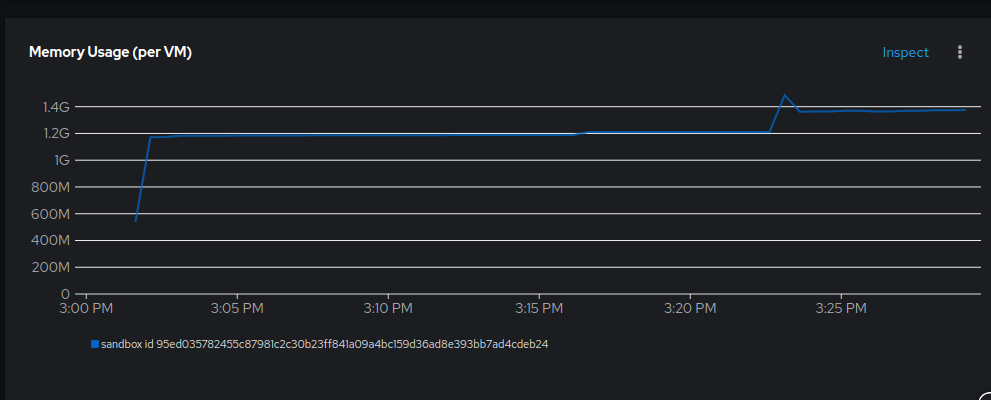Image resolution: width=991 pixels, height=400 pixels.
Task: Click the line's lowest starting point
Action: (x=136, y=220)
